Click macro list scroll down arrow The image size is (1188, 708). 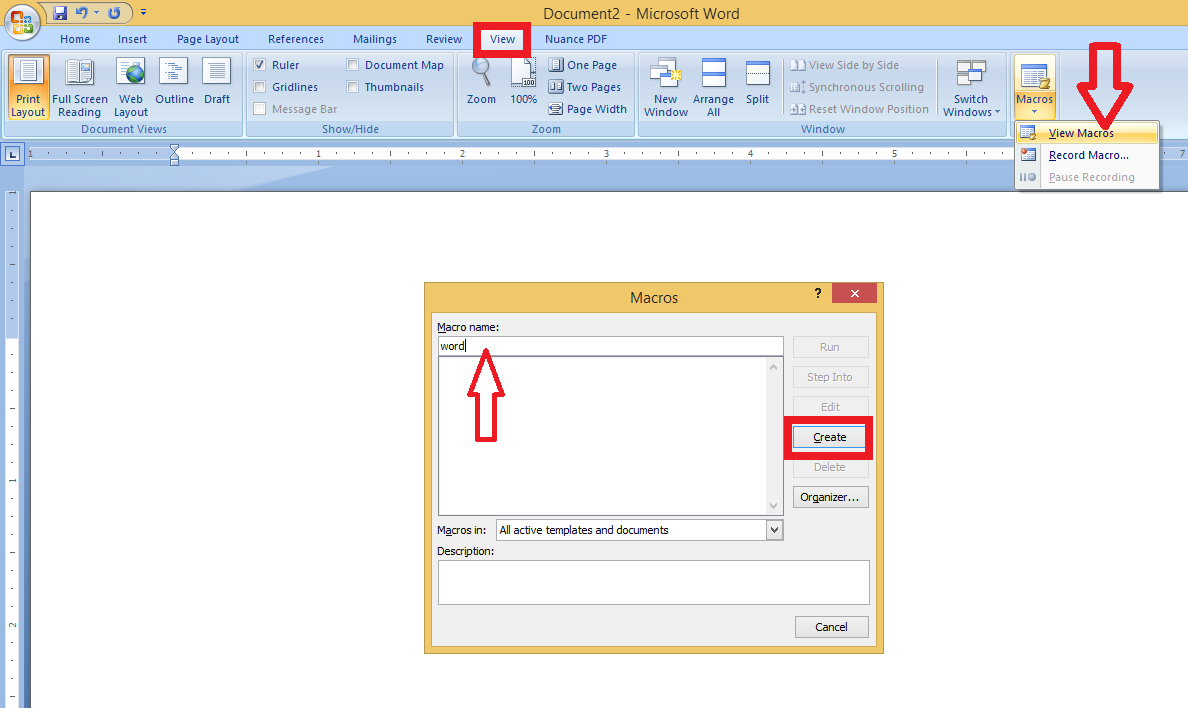point(773,506)
